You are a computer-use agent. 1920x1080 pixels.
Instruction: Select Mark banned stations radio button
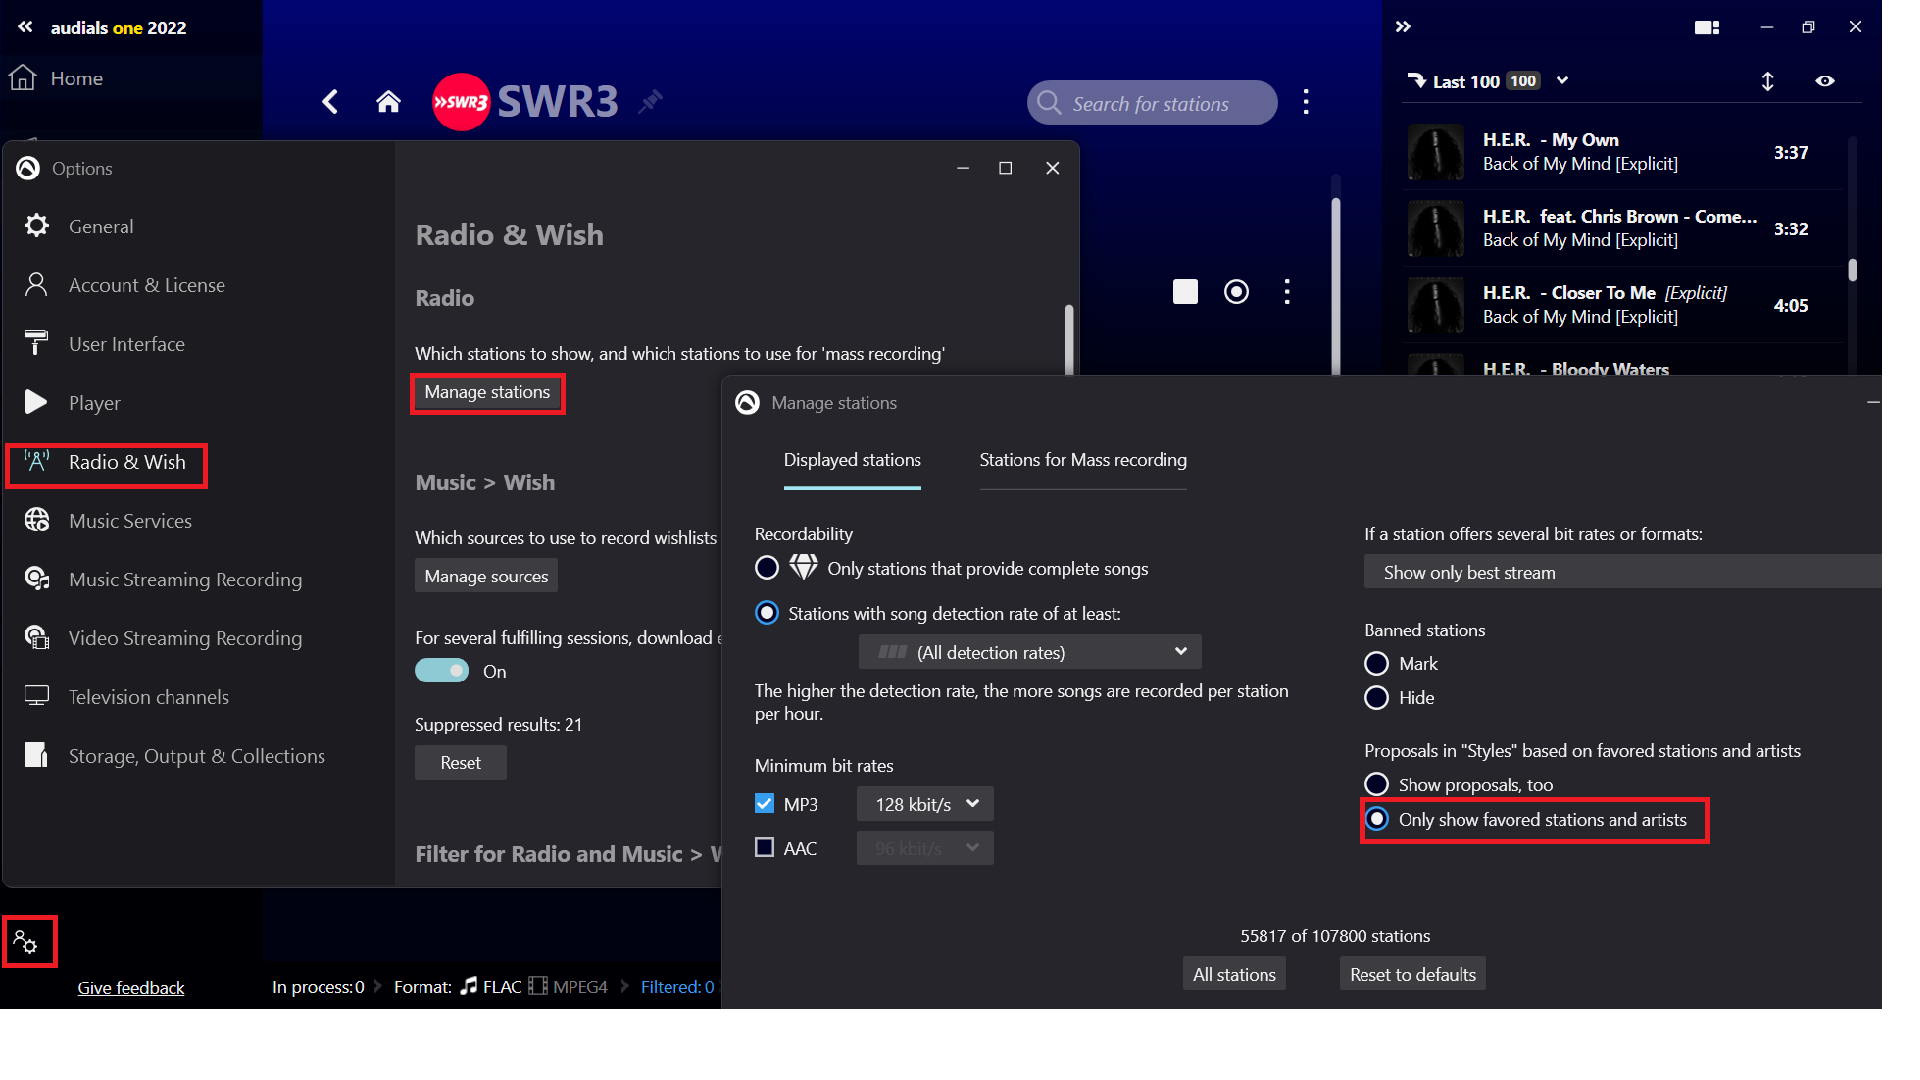click(x=1376, y=664)
